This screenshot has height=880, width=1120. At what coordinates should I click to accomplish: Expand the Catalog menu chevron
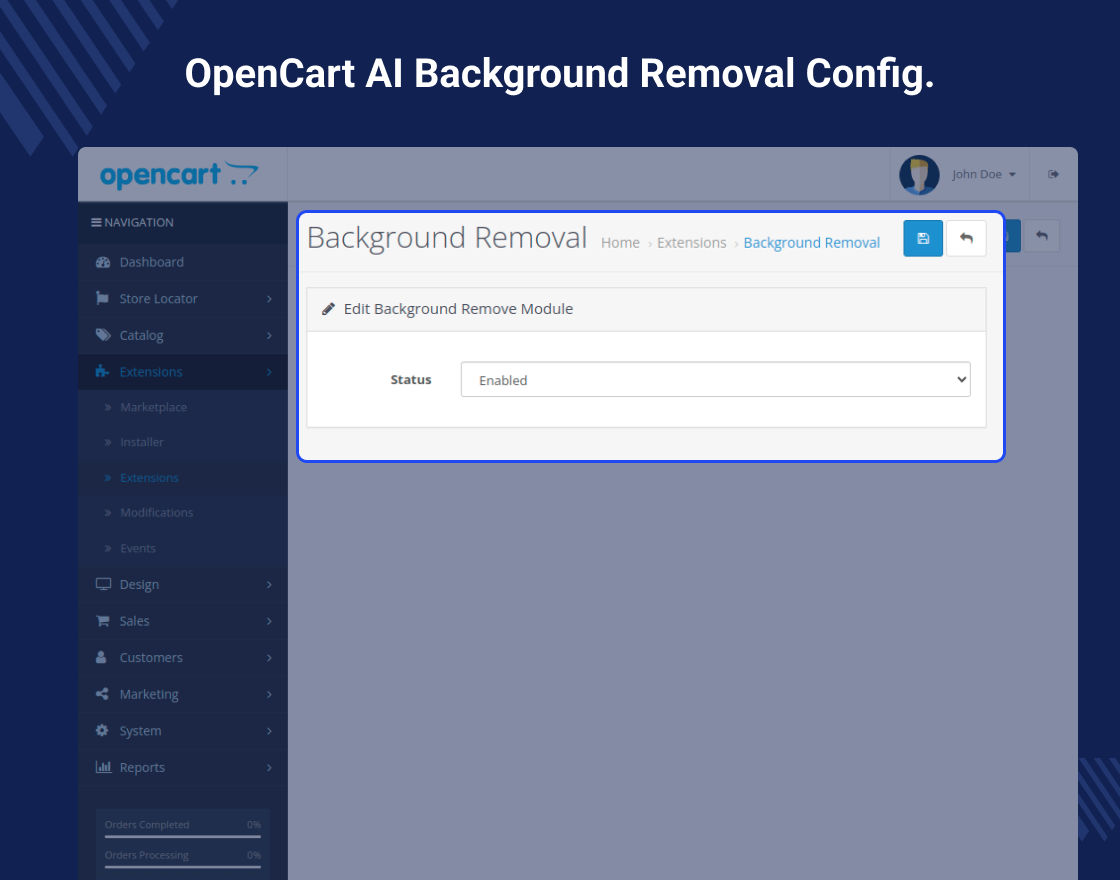269,335
